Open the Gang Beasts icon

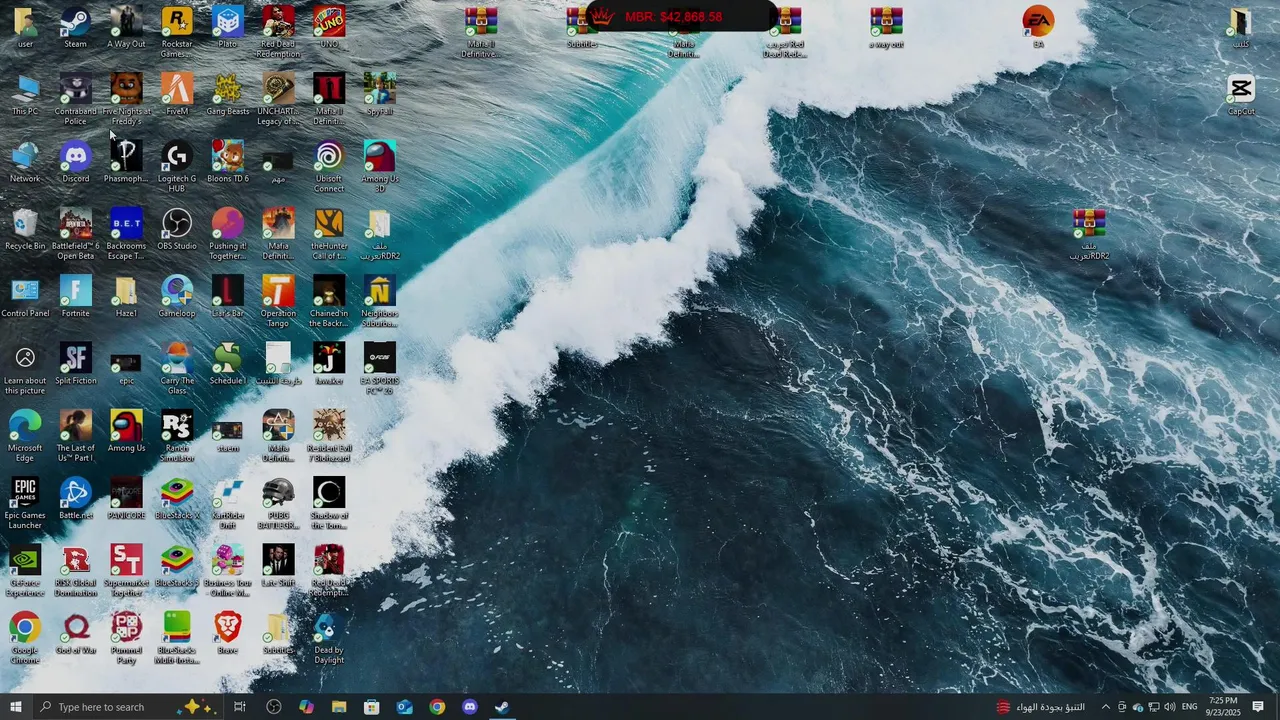click(x=228, y=94)
